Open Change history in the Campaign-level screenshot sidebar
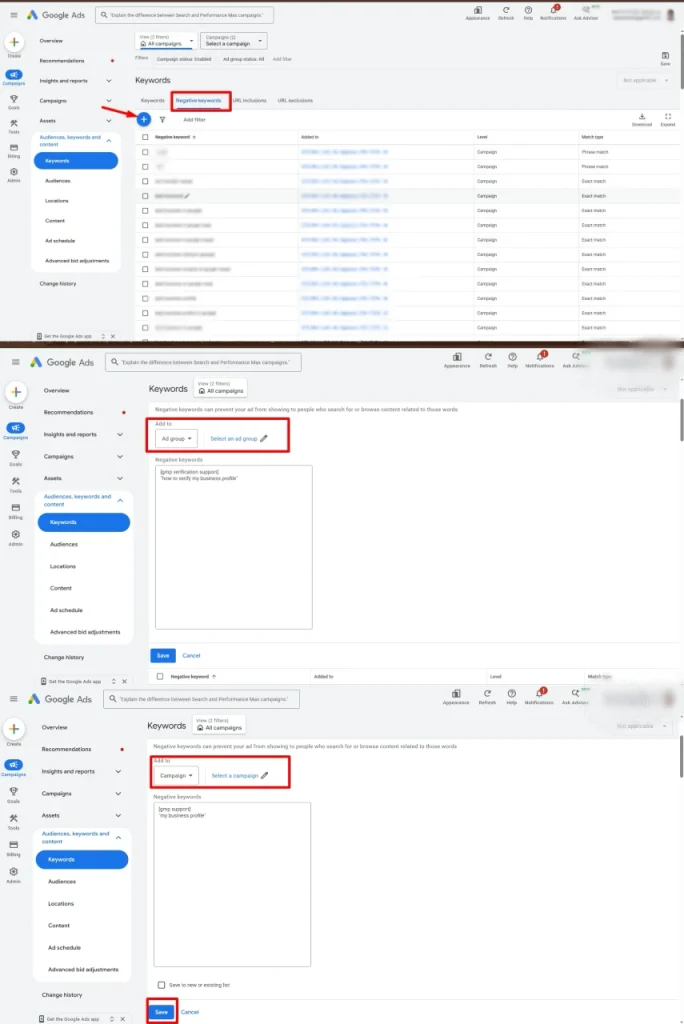 click(x=61, y=995)
